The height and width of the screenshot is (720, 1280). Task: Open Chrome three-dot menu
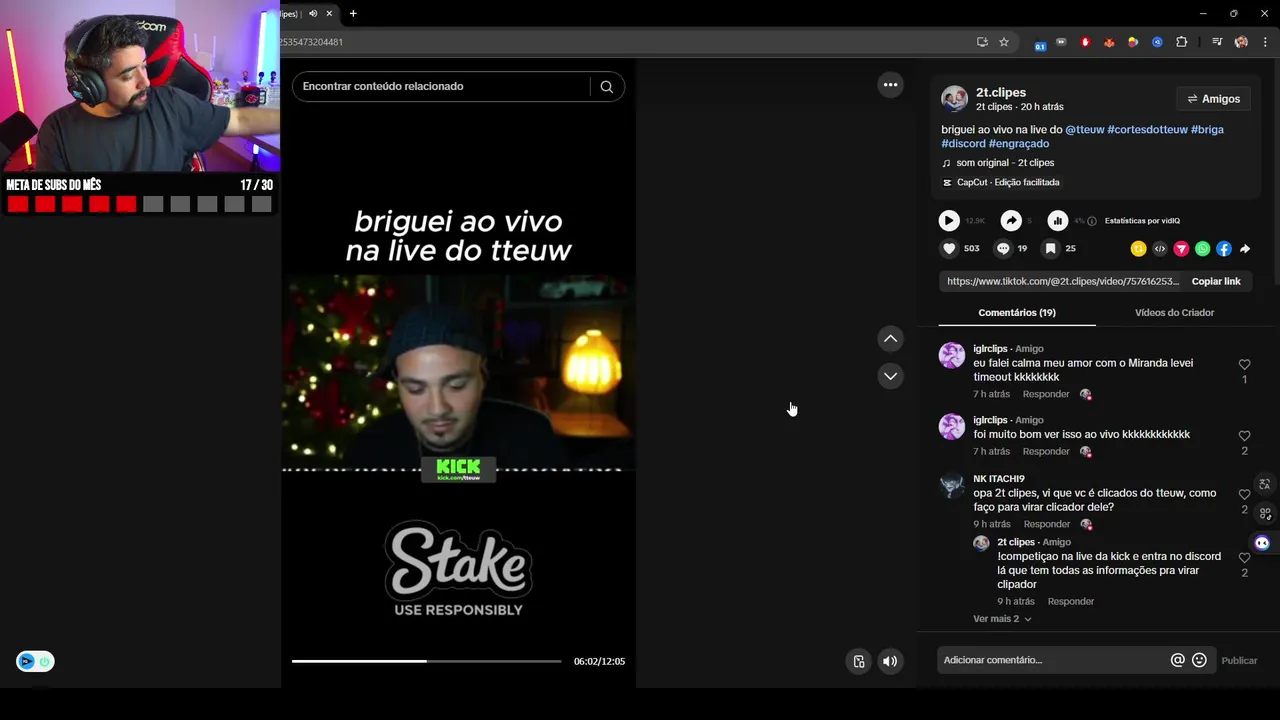(1265, 42)
